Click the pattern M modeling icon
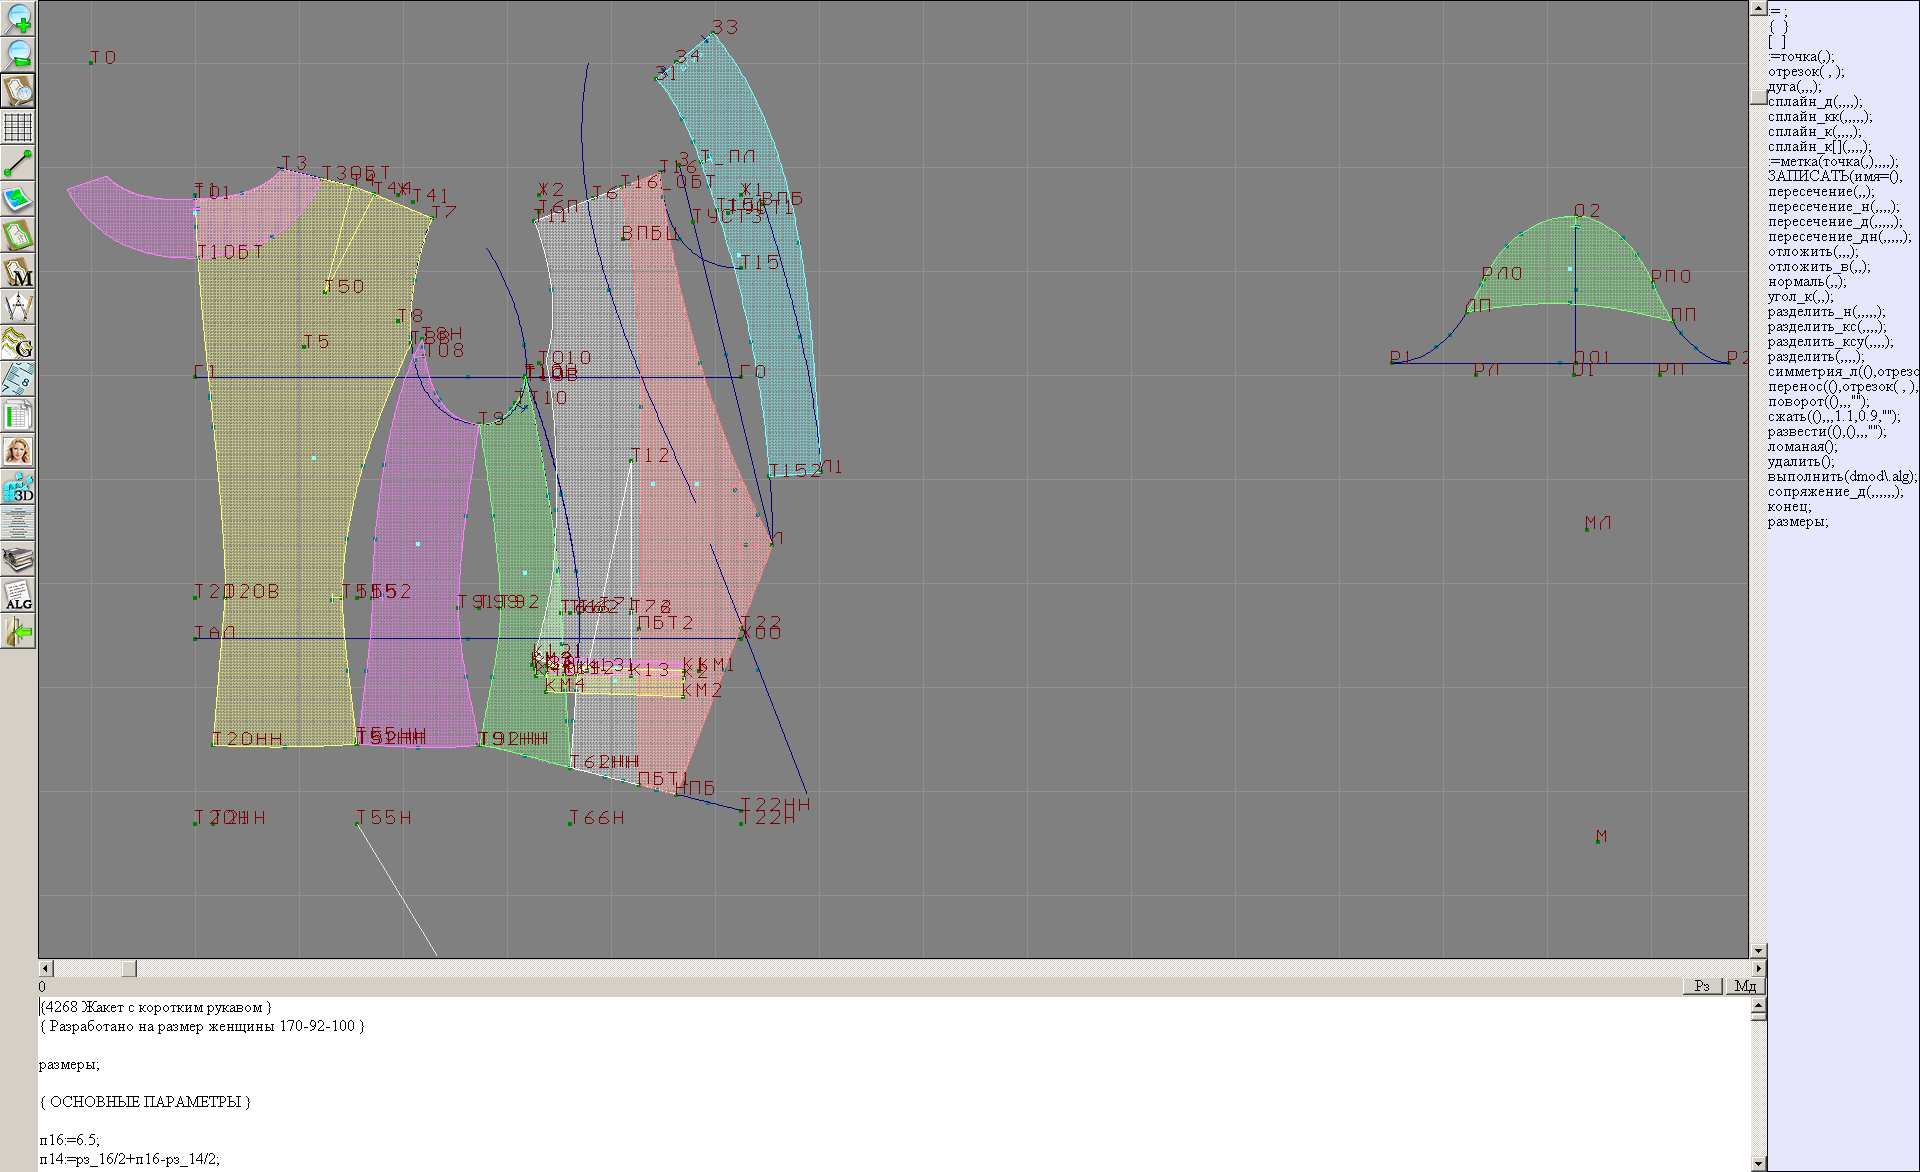Screen dimensions: 1920x1172 click(18, 271)
